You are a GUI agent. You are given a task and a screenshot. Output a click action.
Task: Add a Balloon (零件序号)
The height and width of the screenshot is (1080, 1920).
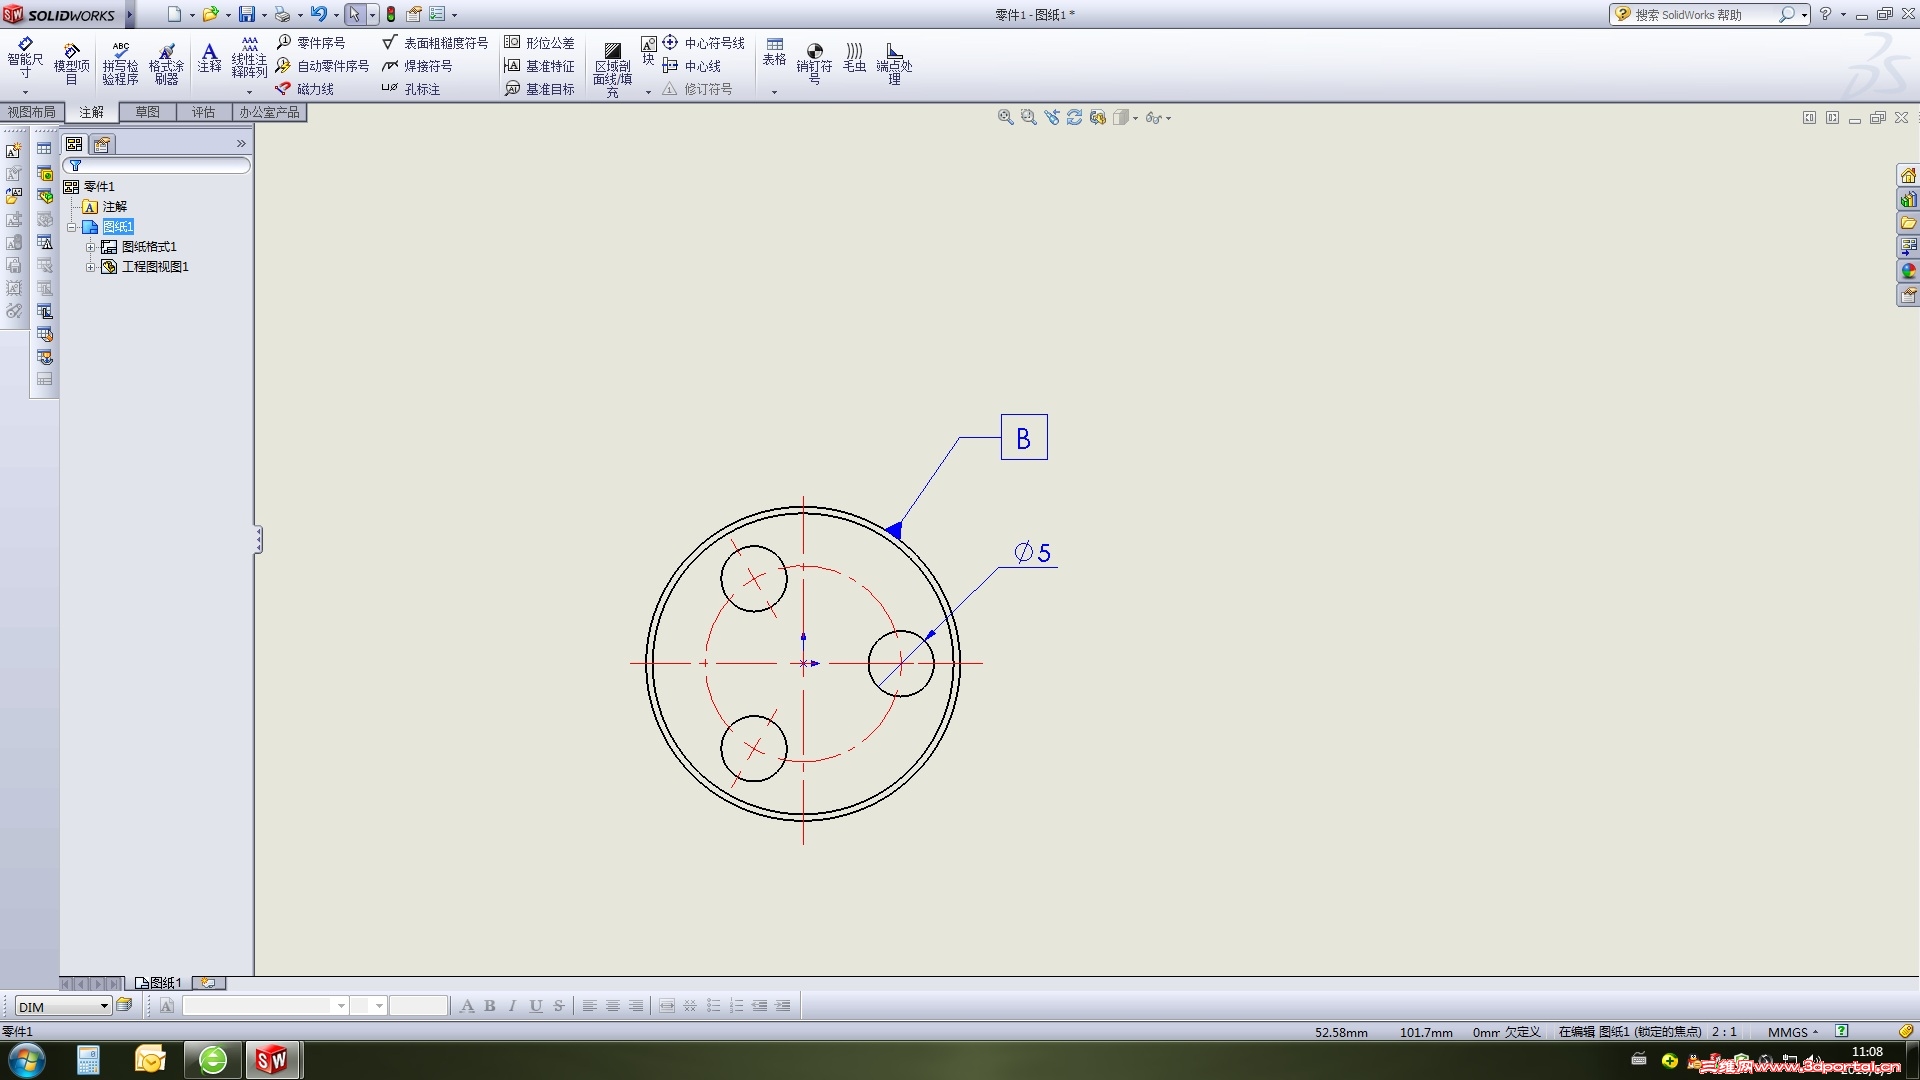tap(311, 42)
